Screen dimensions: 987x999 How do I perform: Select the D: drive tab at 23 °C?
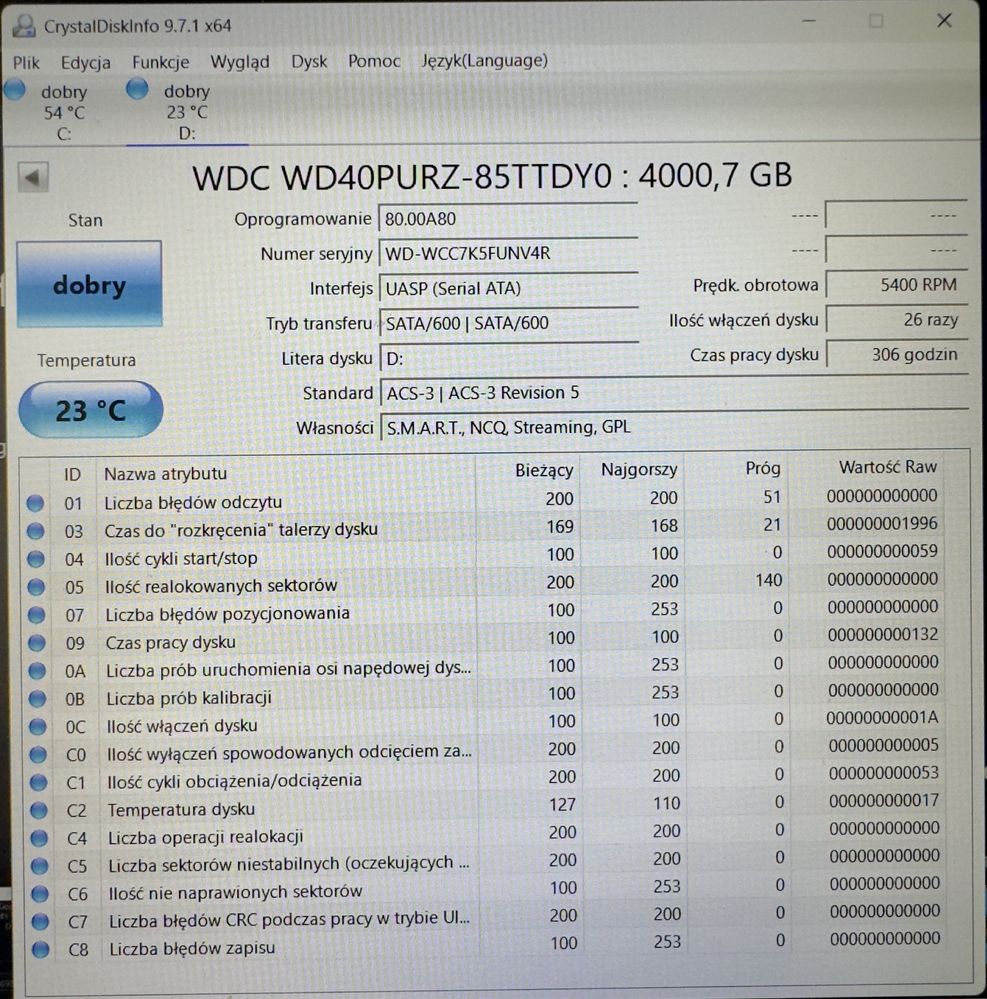187,111
